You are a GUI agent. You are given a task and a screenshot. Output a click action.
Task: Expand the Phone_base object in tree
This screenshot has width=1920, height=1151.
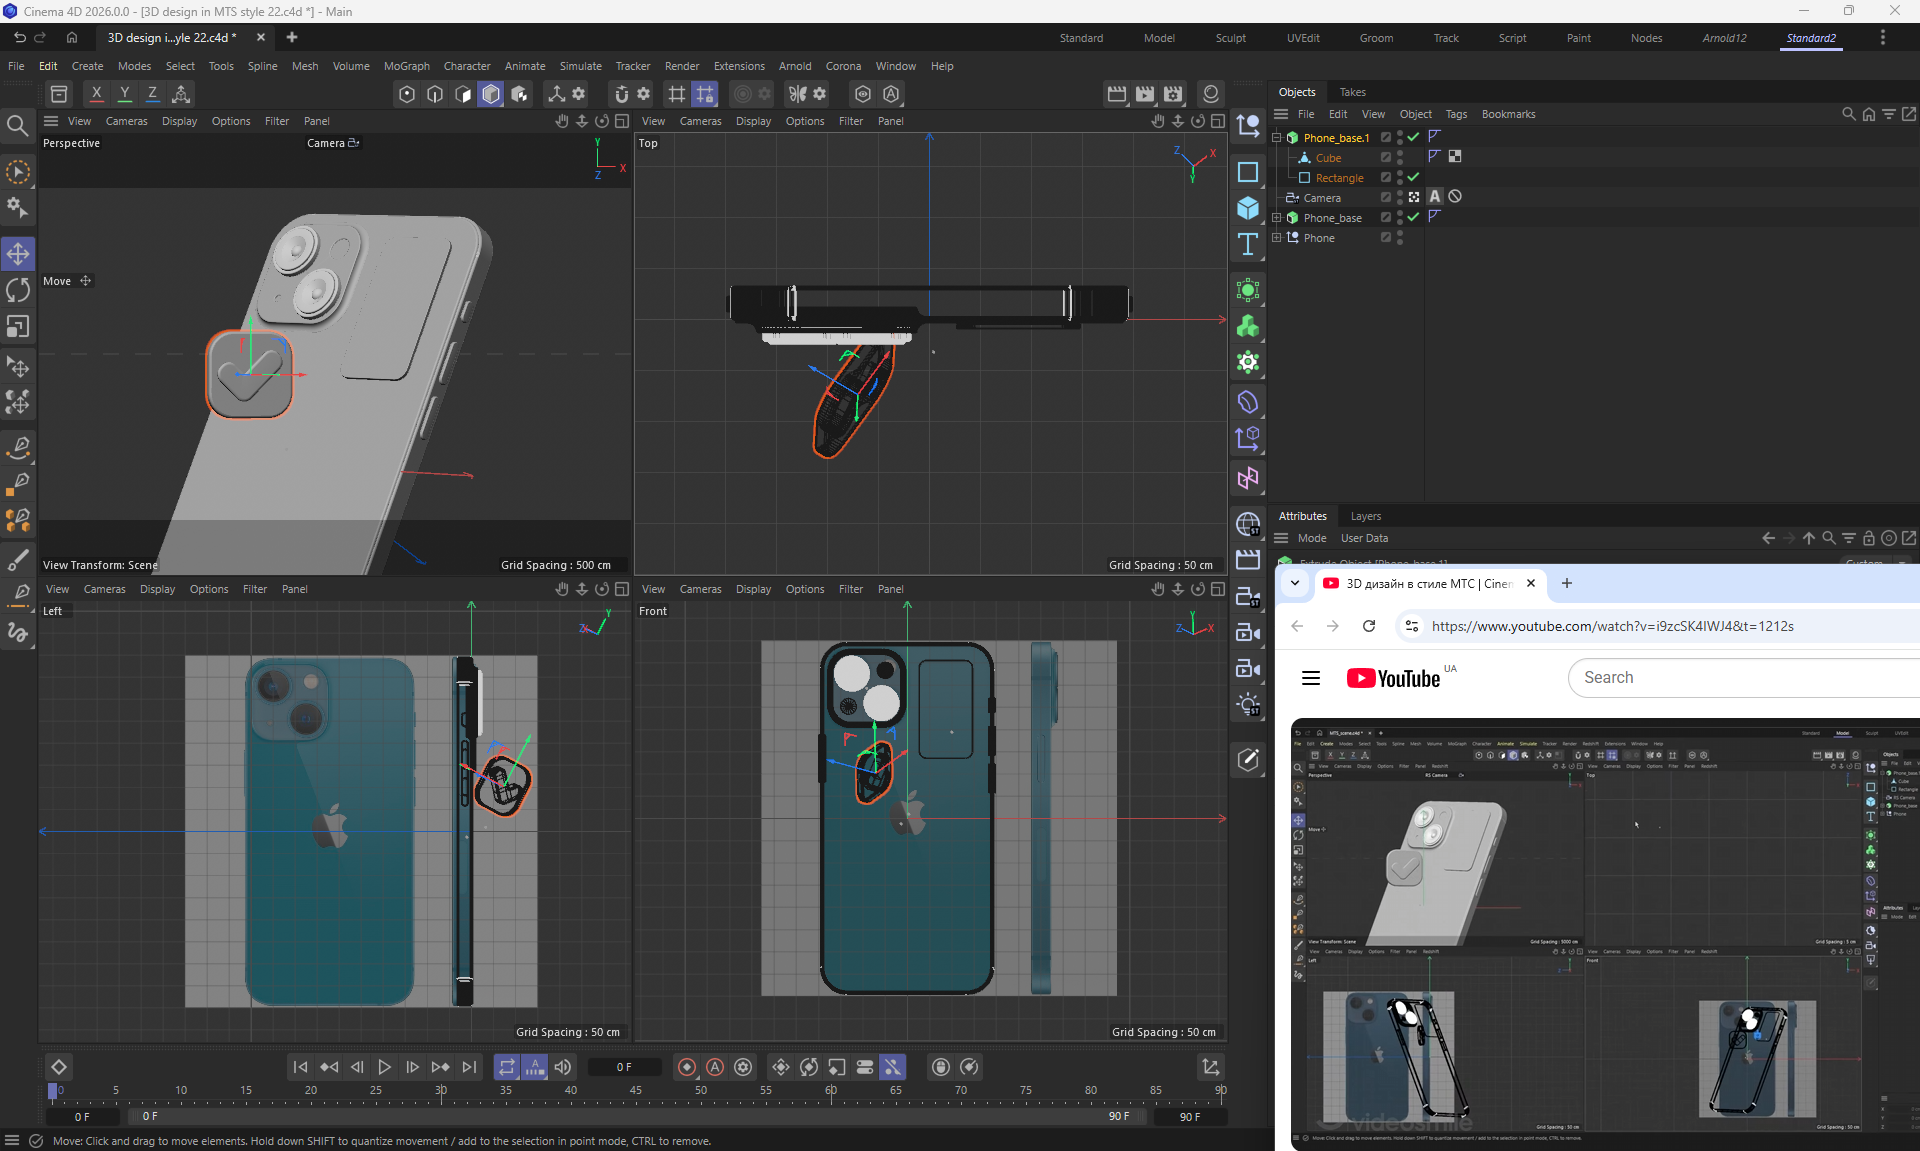pyautogui.click(x=1277, y=218)
